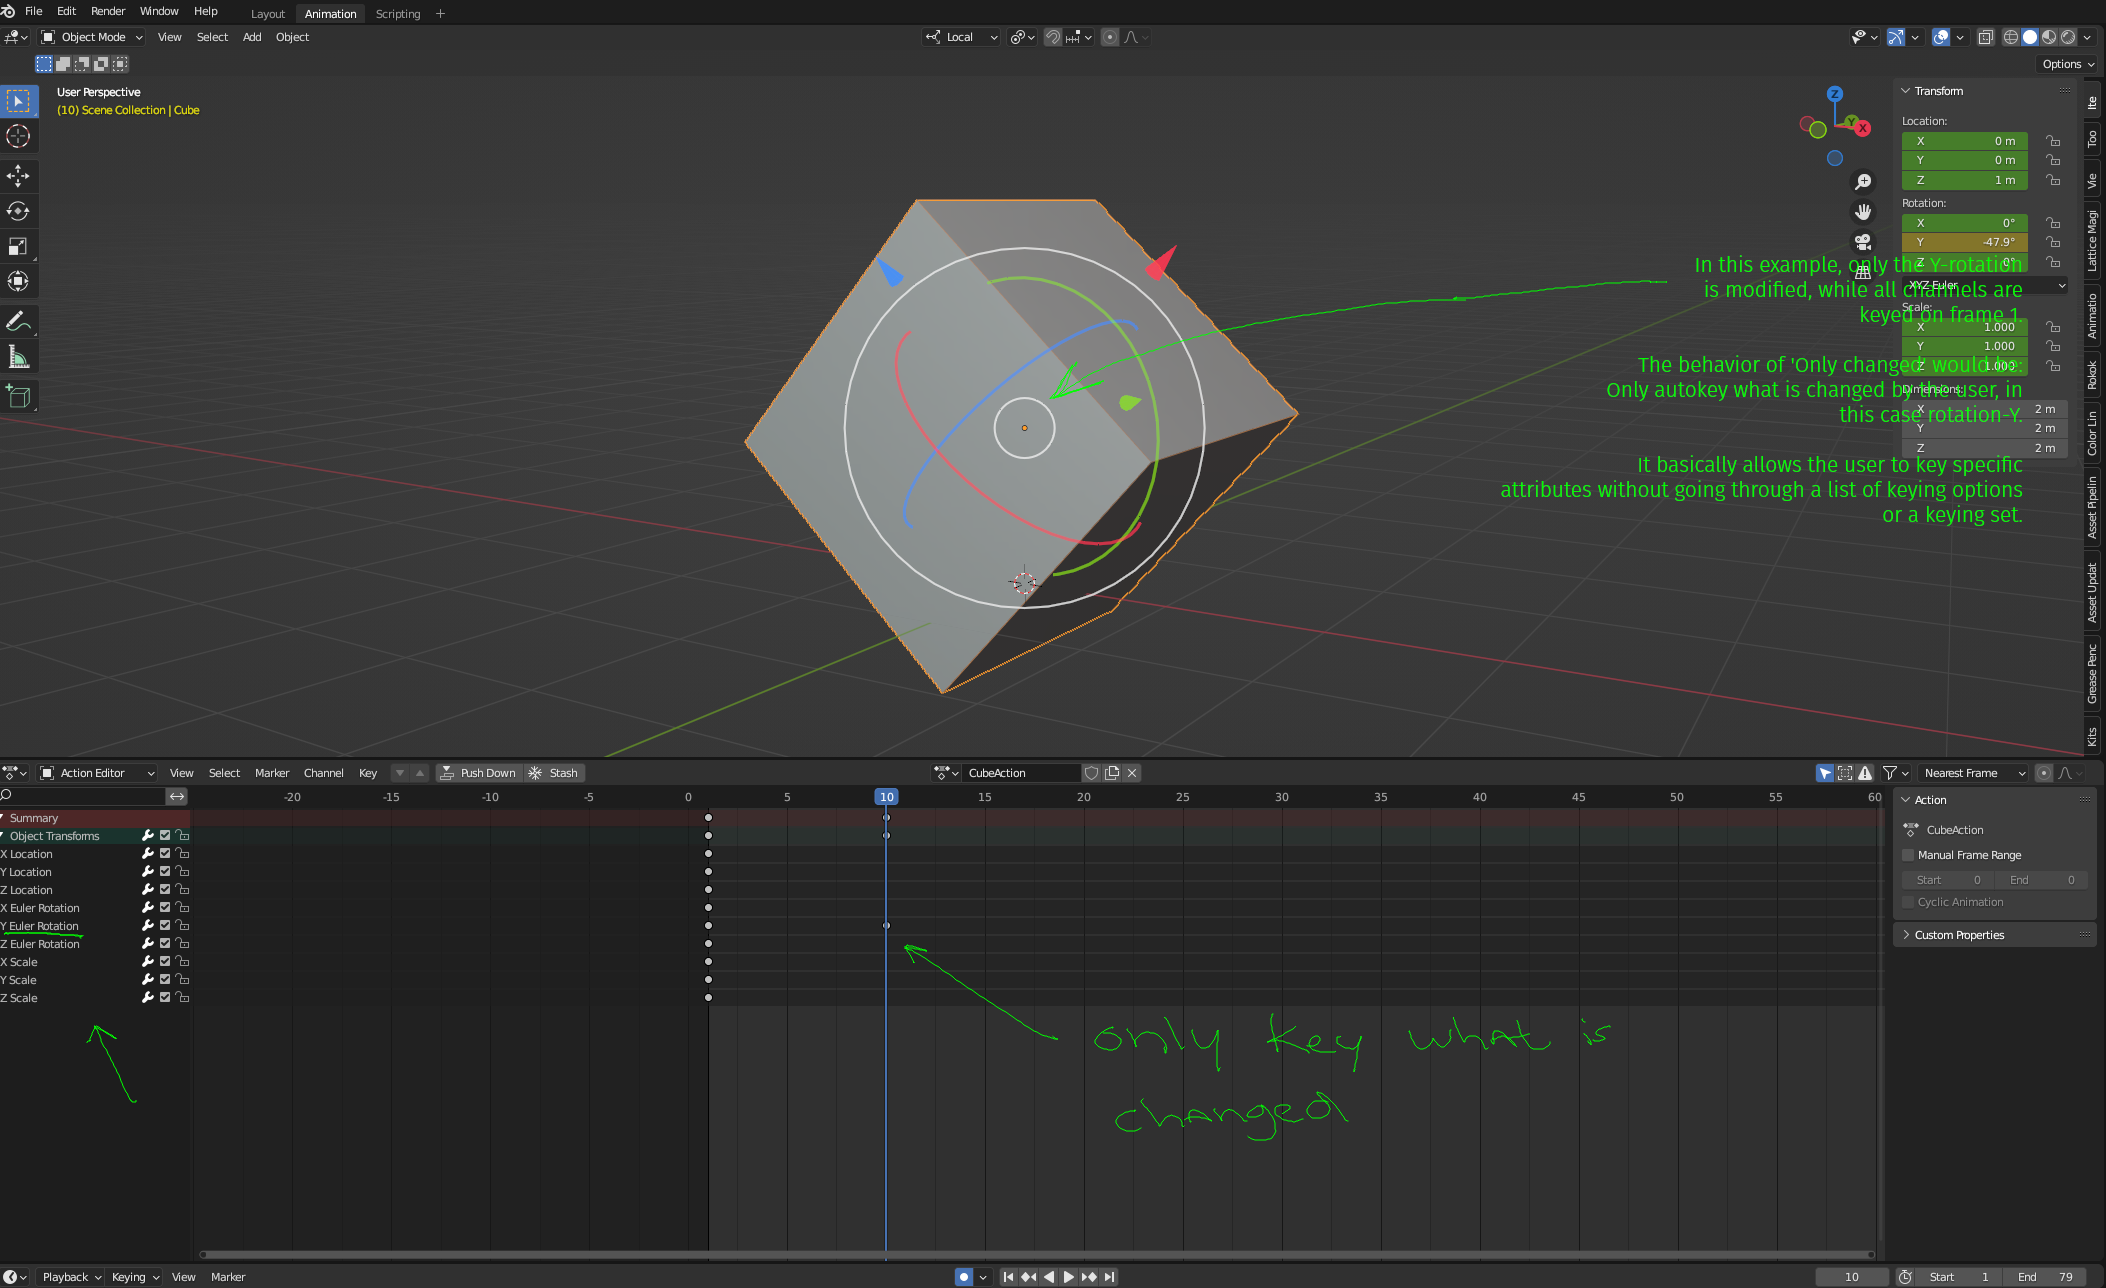Uncheck the Y Euler Rotation channel checkbox

pos(165,925)
